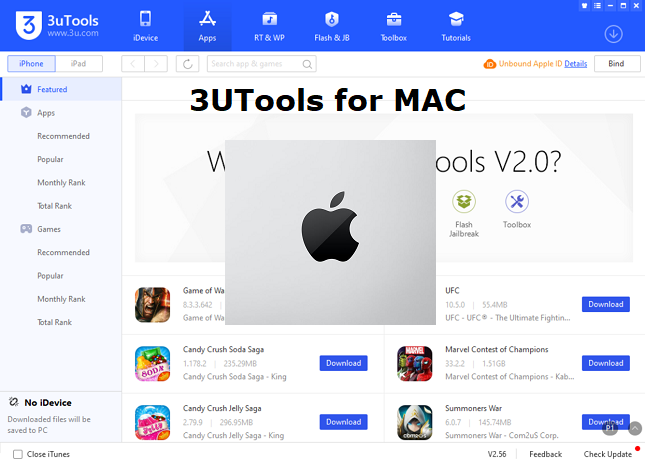Click the scroll-to-top round arrow
The height and width of the screenshot is (463, 645).
[x=635, y=428]
